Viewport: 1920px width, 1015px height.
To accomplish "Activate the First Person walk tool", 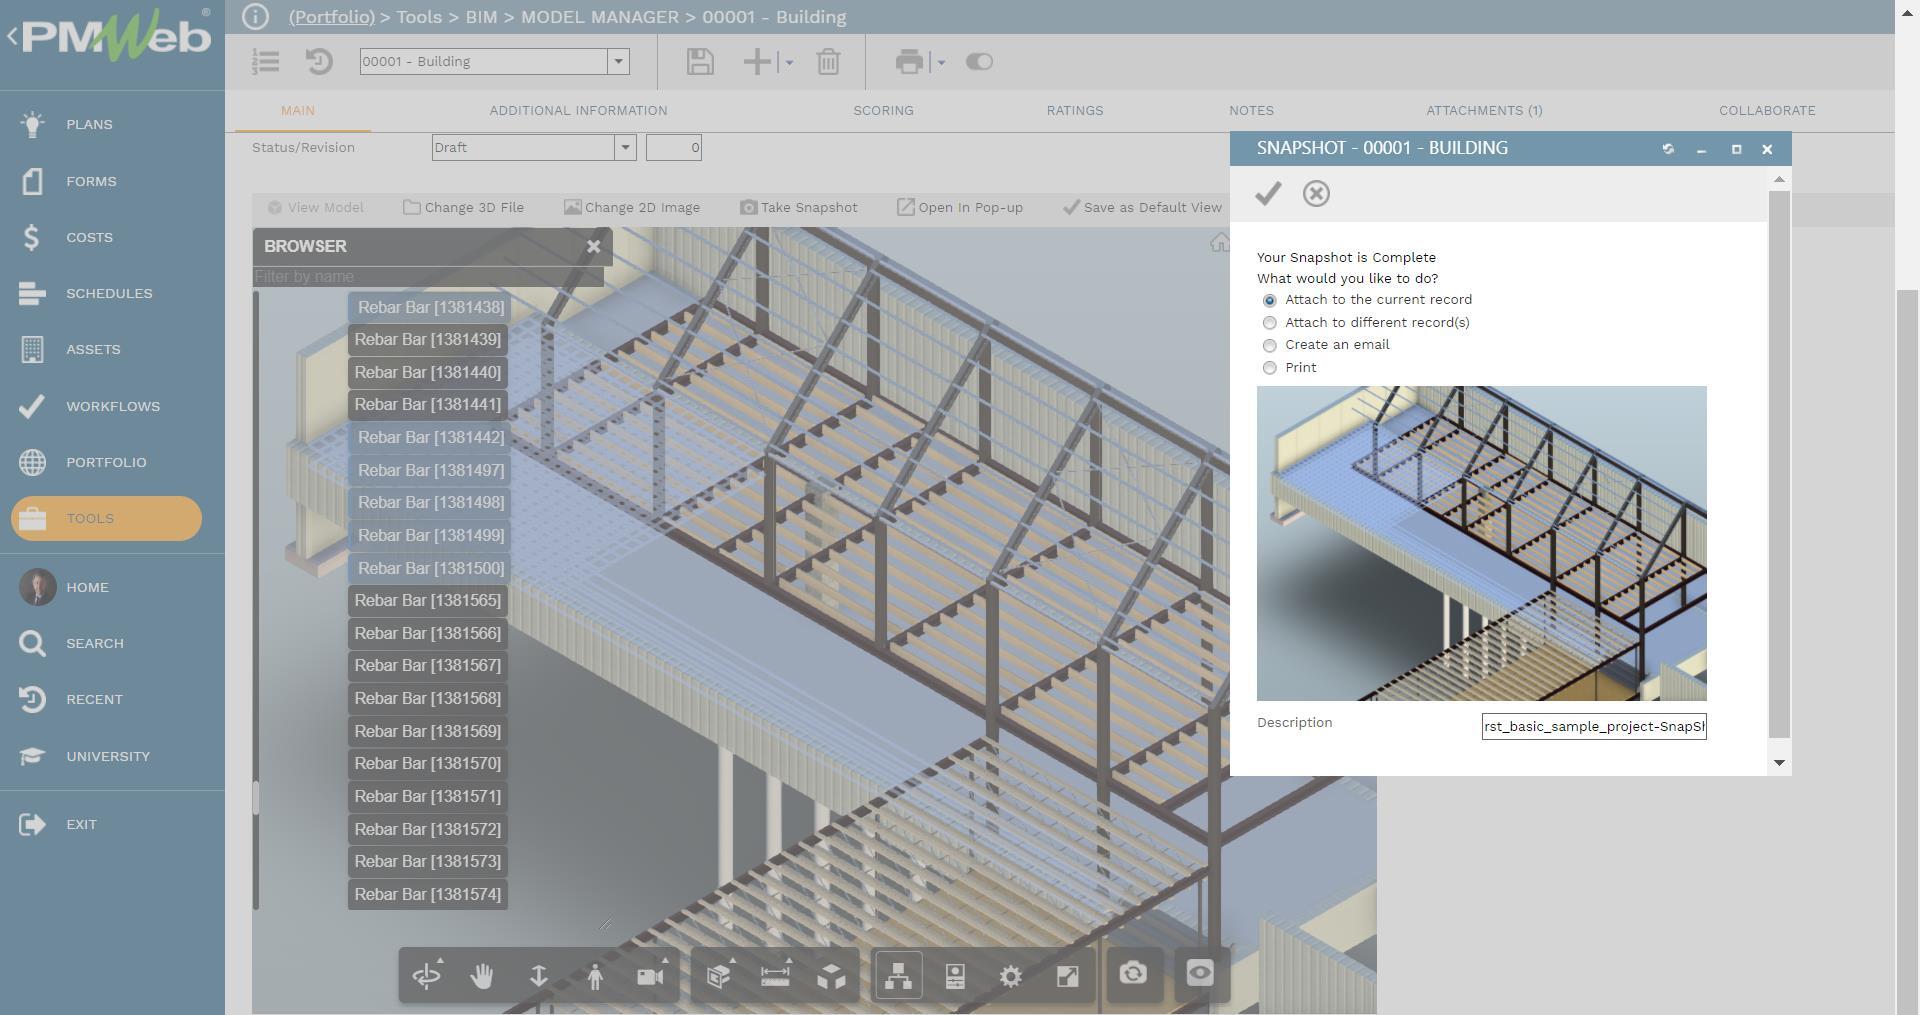I will [595, 975].
